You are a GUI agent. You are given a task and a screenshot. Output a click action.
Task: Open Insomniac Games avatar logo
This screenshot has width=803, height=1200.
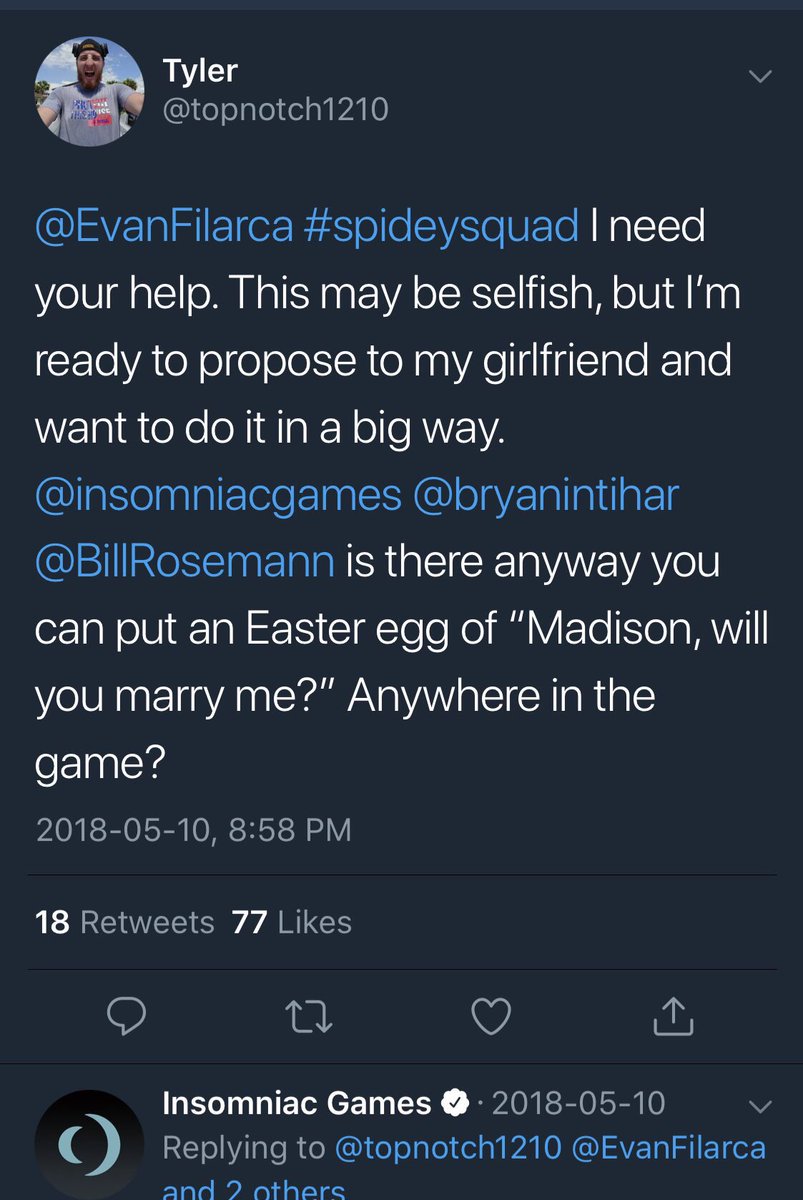[x=88, y=1142]
